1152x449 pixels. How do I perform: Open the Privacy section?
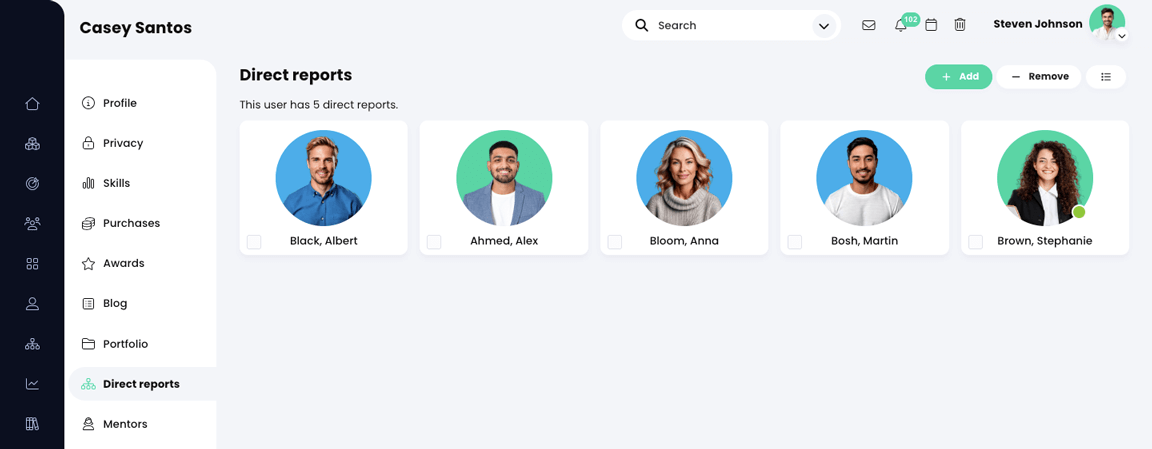pyautogui.click(x=123, y=143)
